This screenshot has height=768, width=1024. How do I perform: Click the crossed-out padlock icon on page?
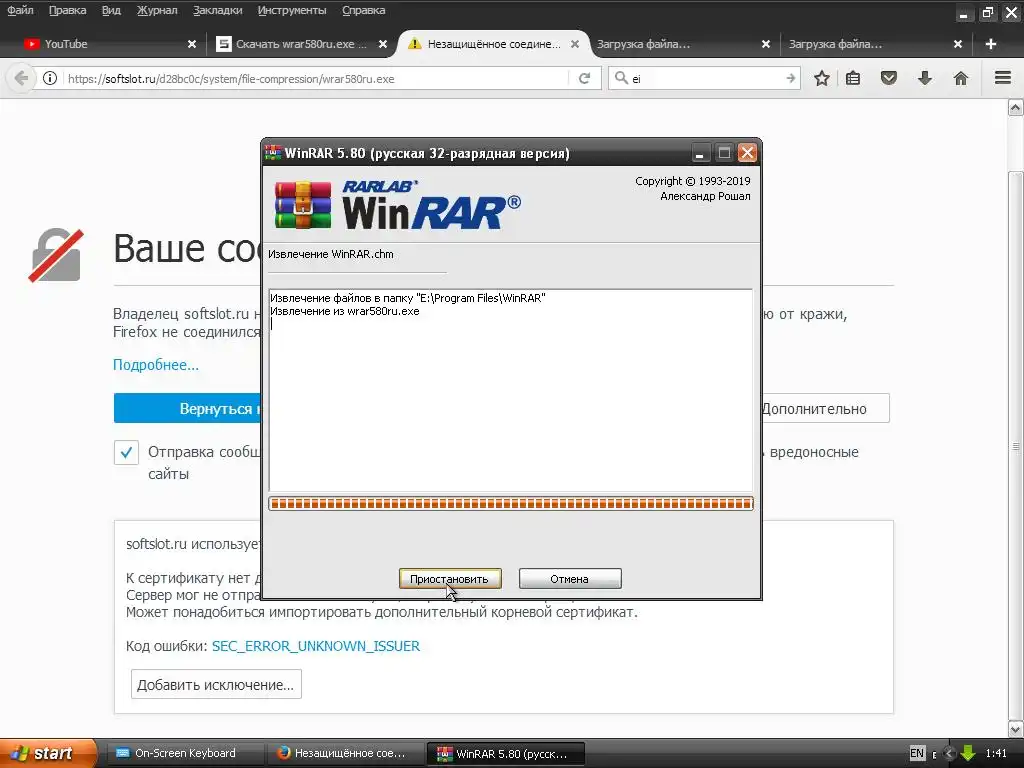point(56,255)
